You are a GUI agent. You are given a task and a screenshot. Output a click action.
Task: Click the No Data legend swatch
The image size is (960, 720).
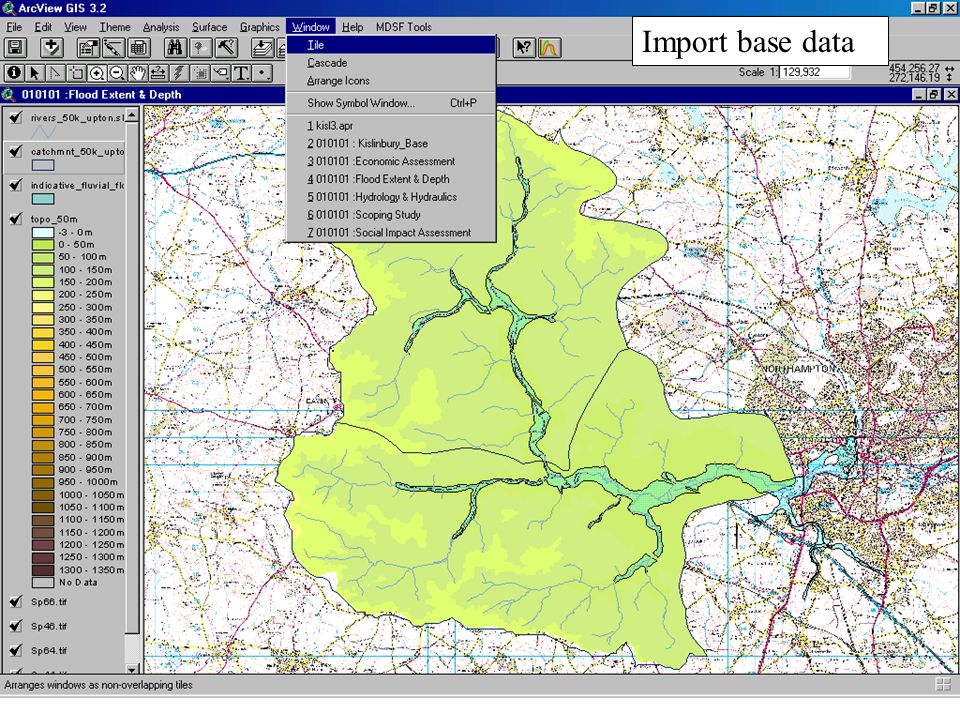click(x=43, y=582)
